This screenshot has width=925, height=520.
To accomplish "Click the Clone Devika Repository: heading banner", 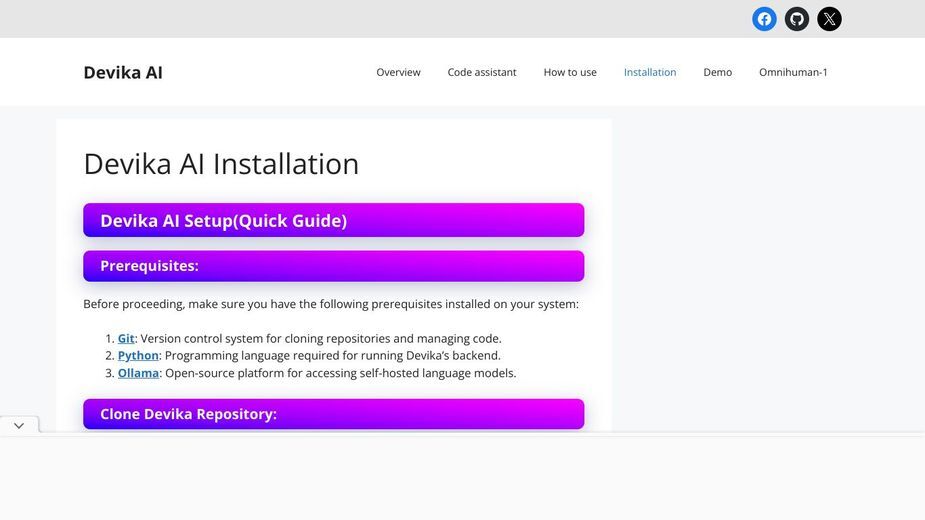I will coord(333,414).
